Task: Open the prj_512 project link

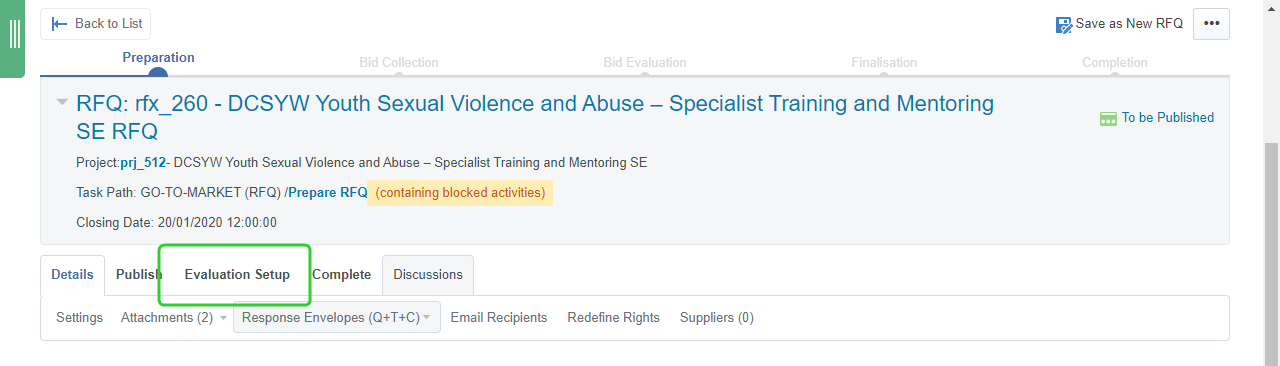Action: tap(143, 162)
